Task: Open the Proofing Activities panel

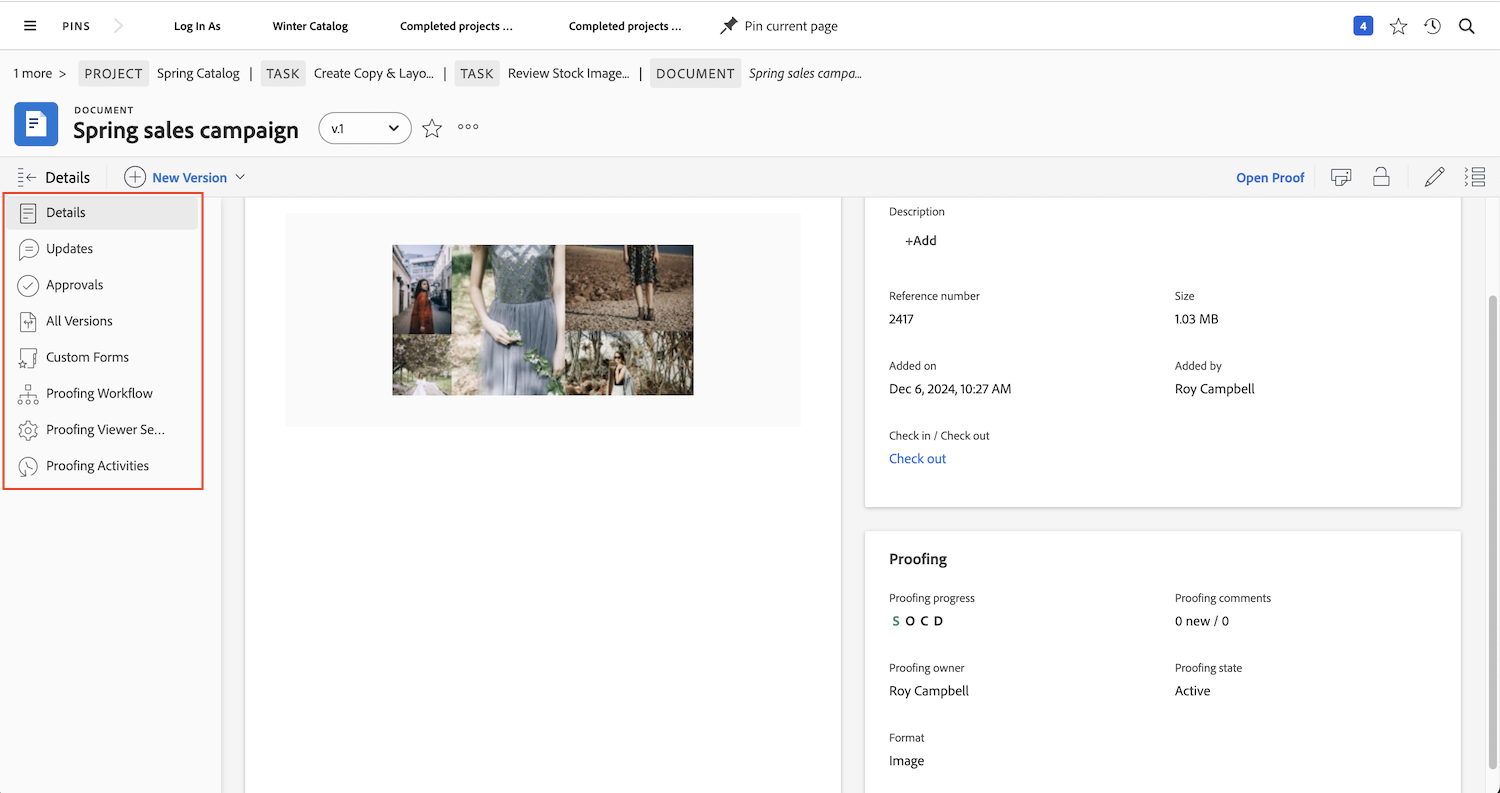Action: (x=97, y=465)
